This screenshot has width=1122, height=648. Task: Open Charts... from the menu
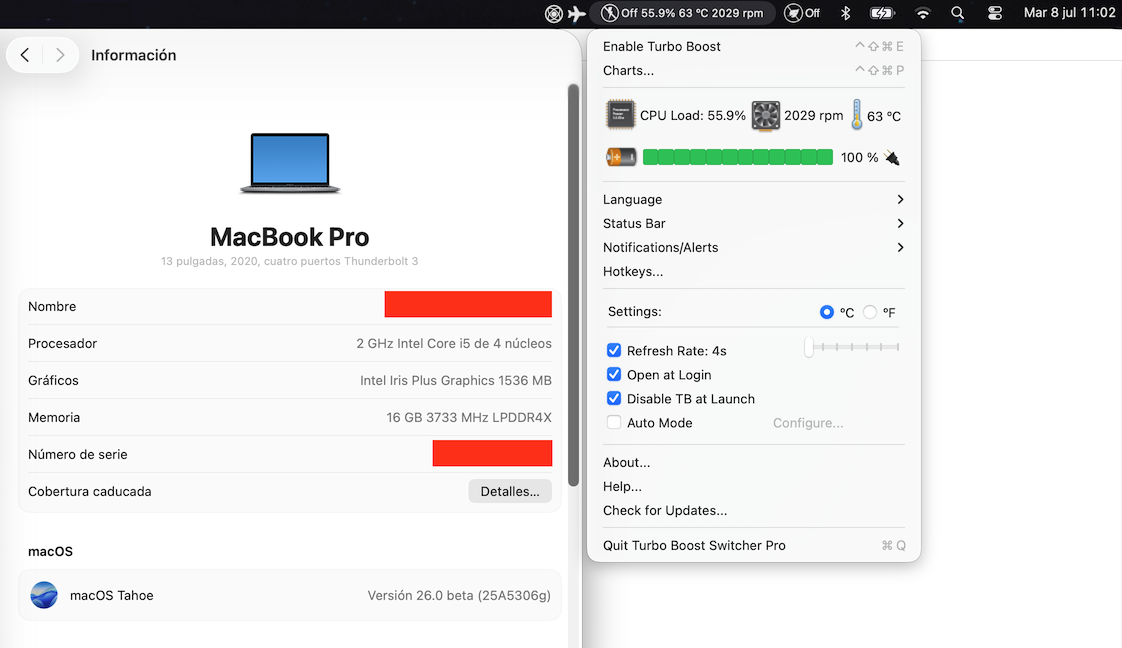753,70
